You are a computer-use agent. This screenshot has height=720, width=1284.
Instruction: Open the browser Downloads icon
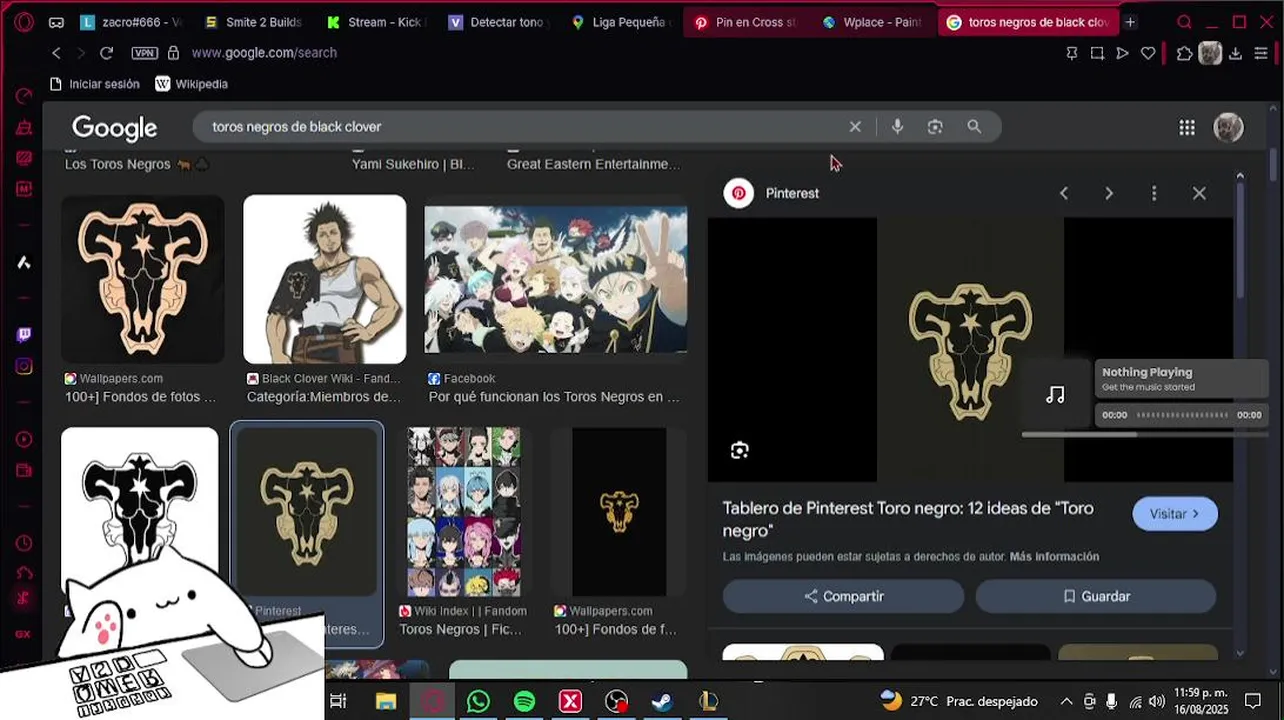coord(1236,53)
